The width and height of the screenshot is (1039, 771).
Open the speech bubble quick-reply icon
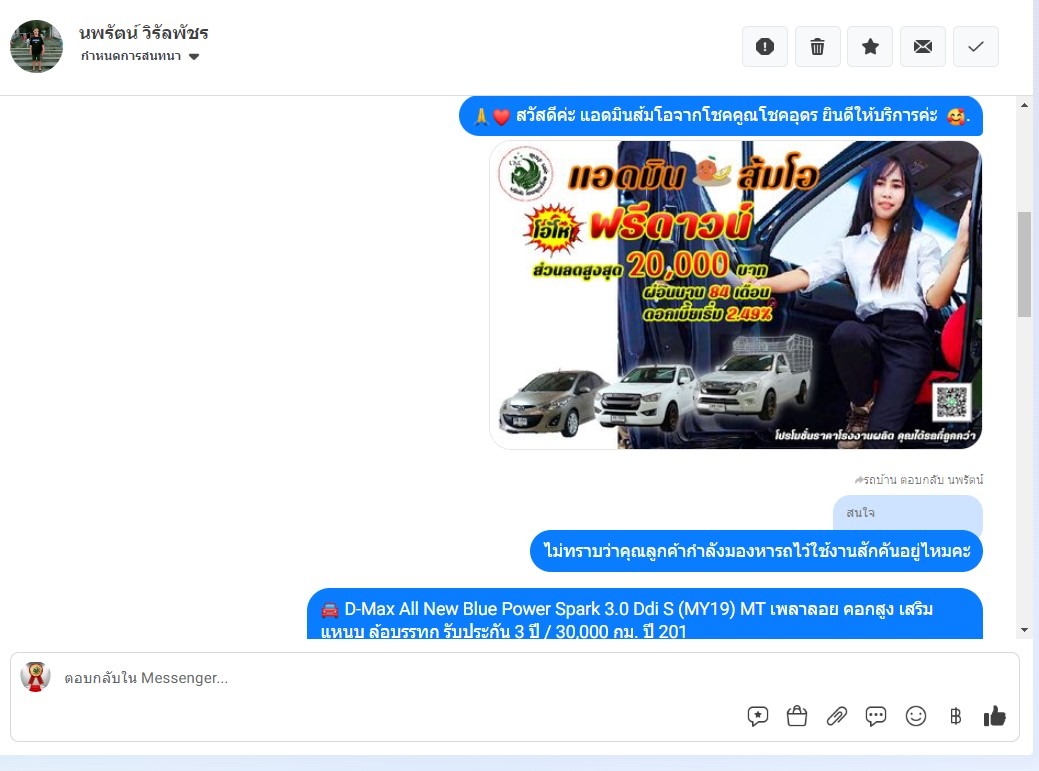pos(876,716)
